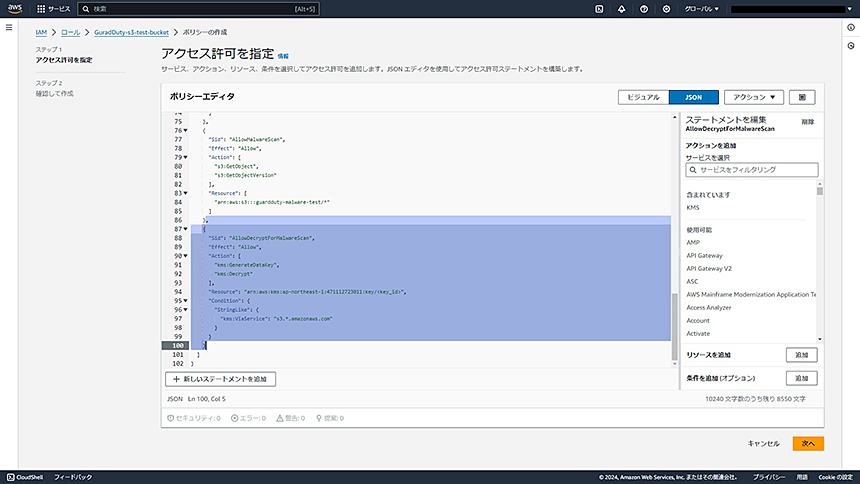Select ASC service
Image resolution: width=860 pixels, height=484 pixels.
pyautogui.click(x=692, y=282)
